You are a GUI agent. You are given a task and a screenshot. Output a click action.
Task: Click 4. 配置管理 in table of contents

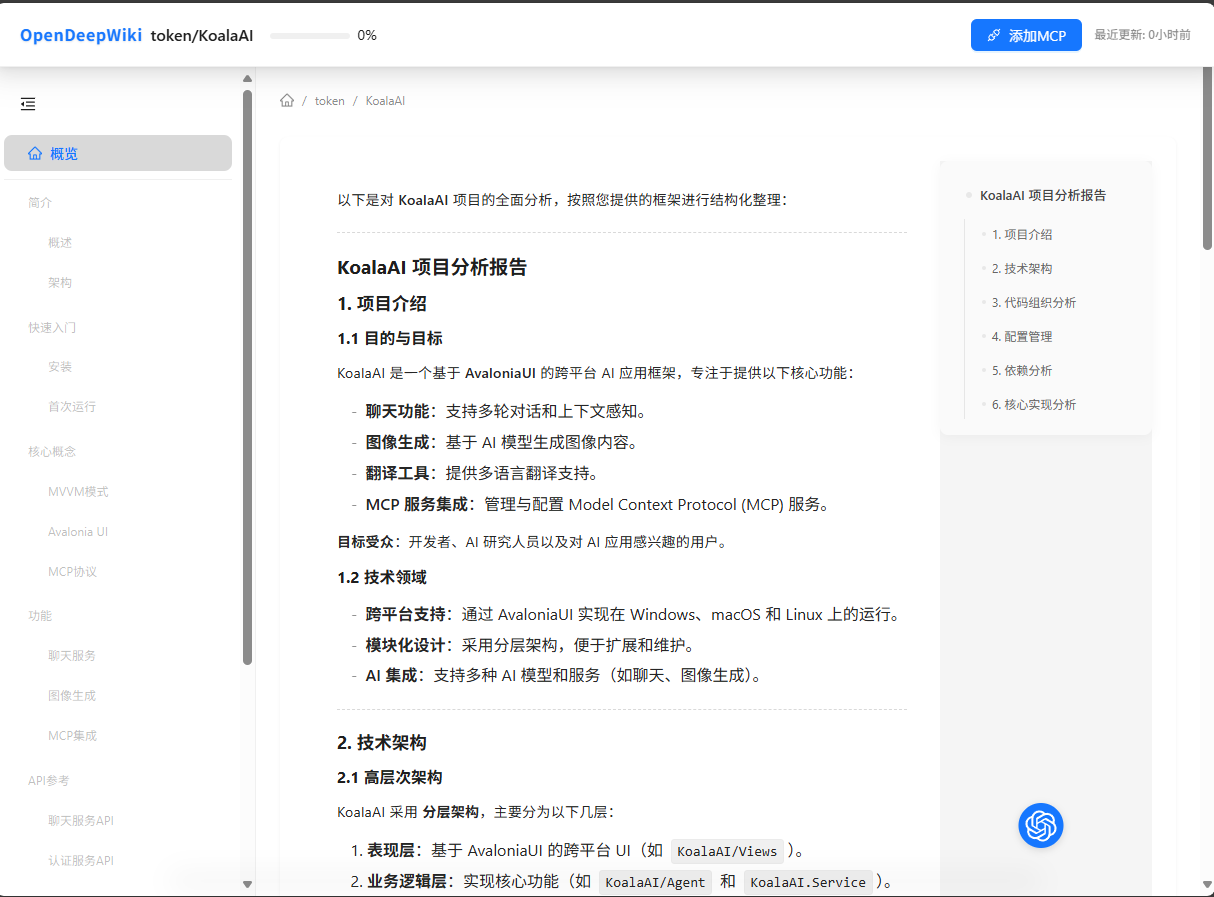[x=1022, y=336]
